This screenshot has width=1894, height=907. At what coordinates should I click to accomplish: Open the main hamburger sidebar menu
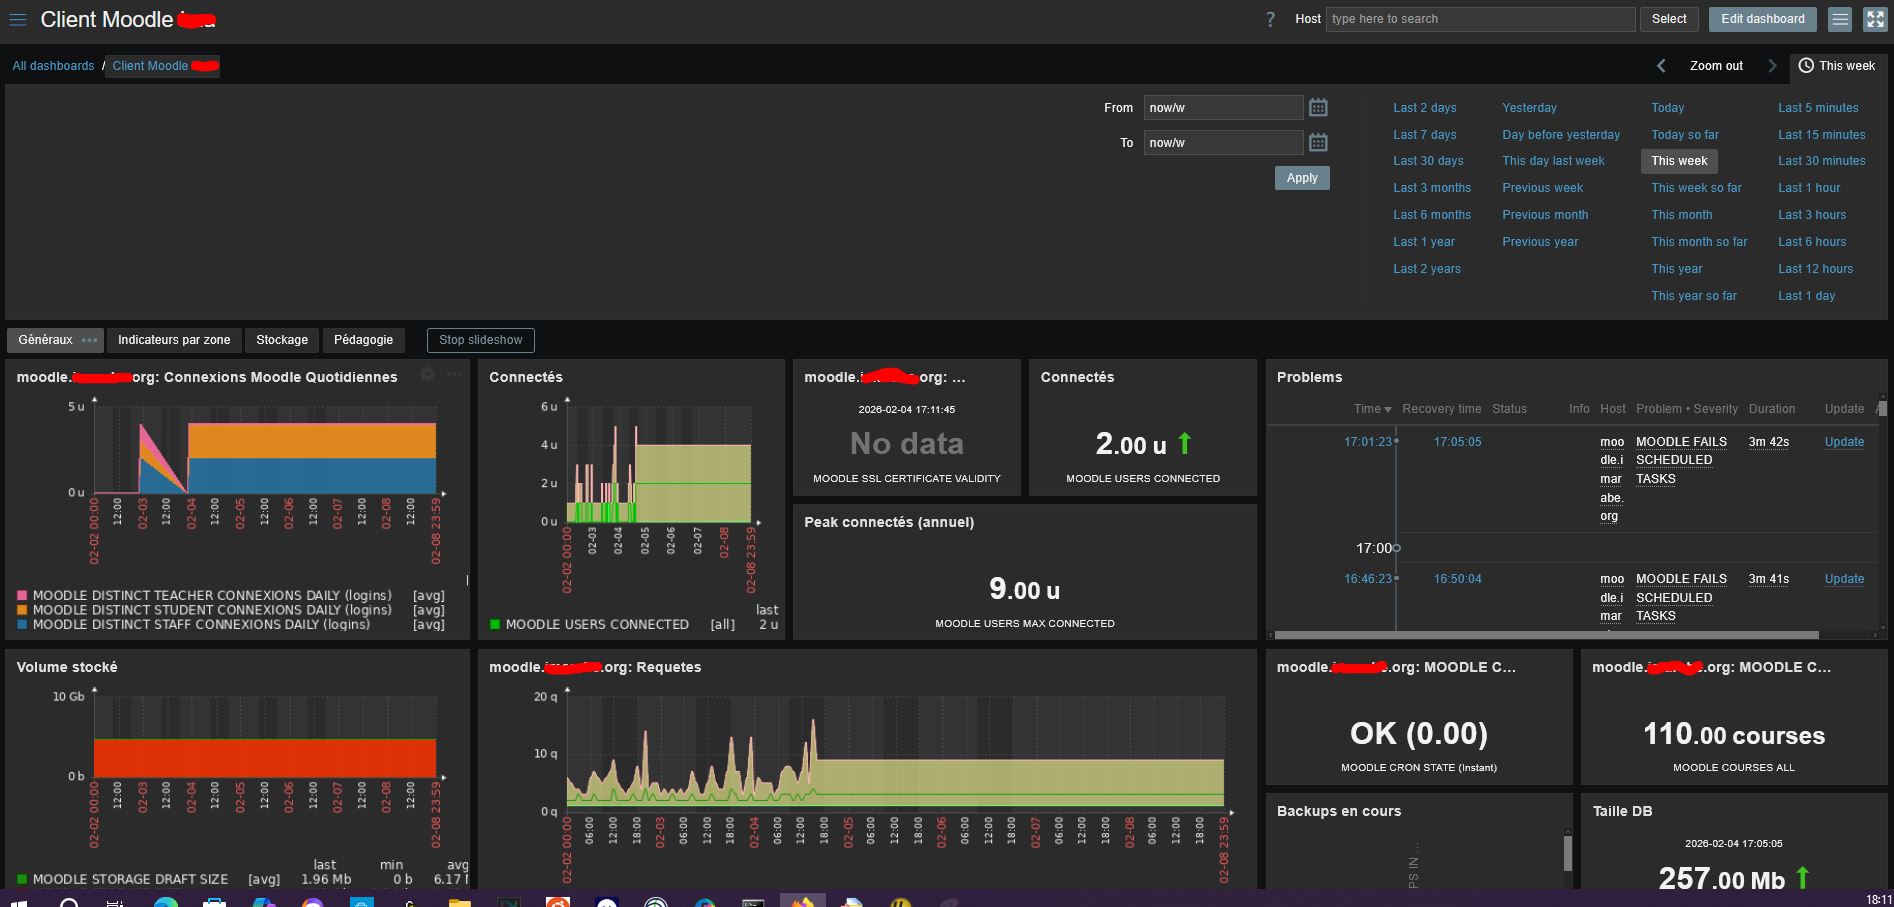click(x=17, y=20)
